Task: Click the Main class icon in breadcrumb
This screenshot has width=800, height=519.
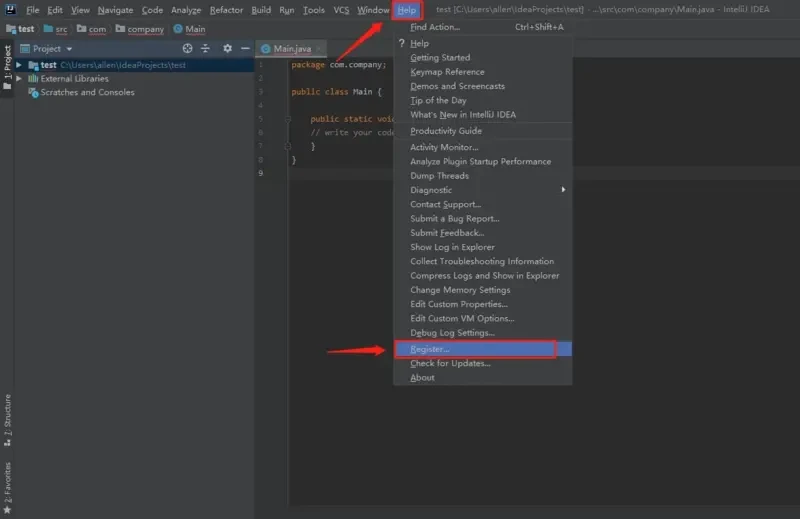Action: (178, 29)
